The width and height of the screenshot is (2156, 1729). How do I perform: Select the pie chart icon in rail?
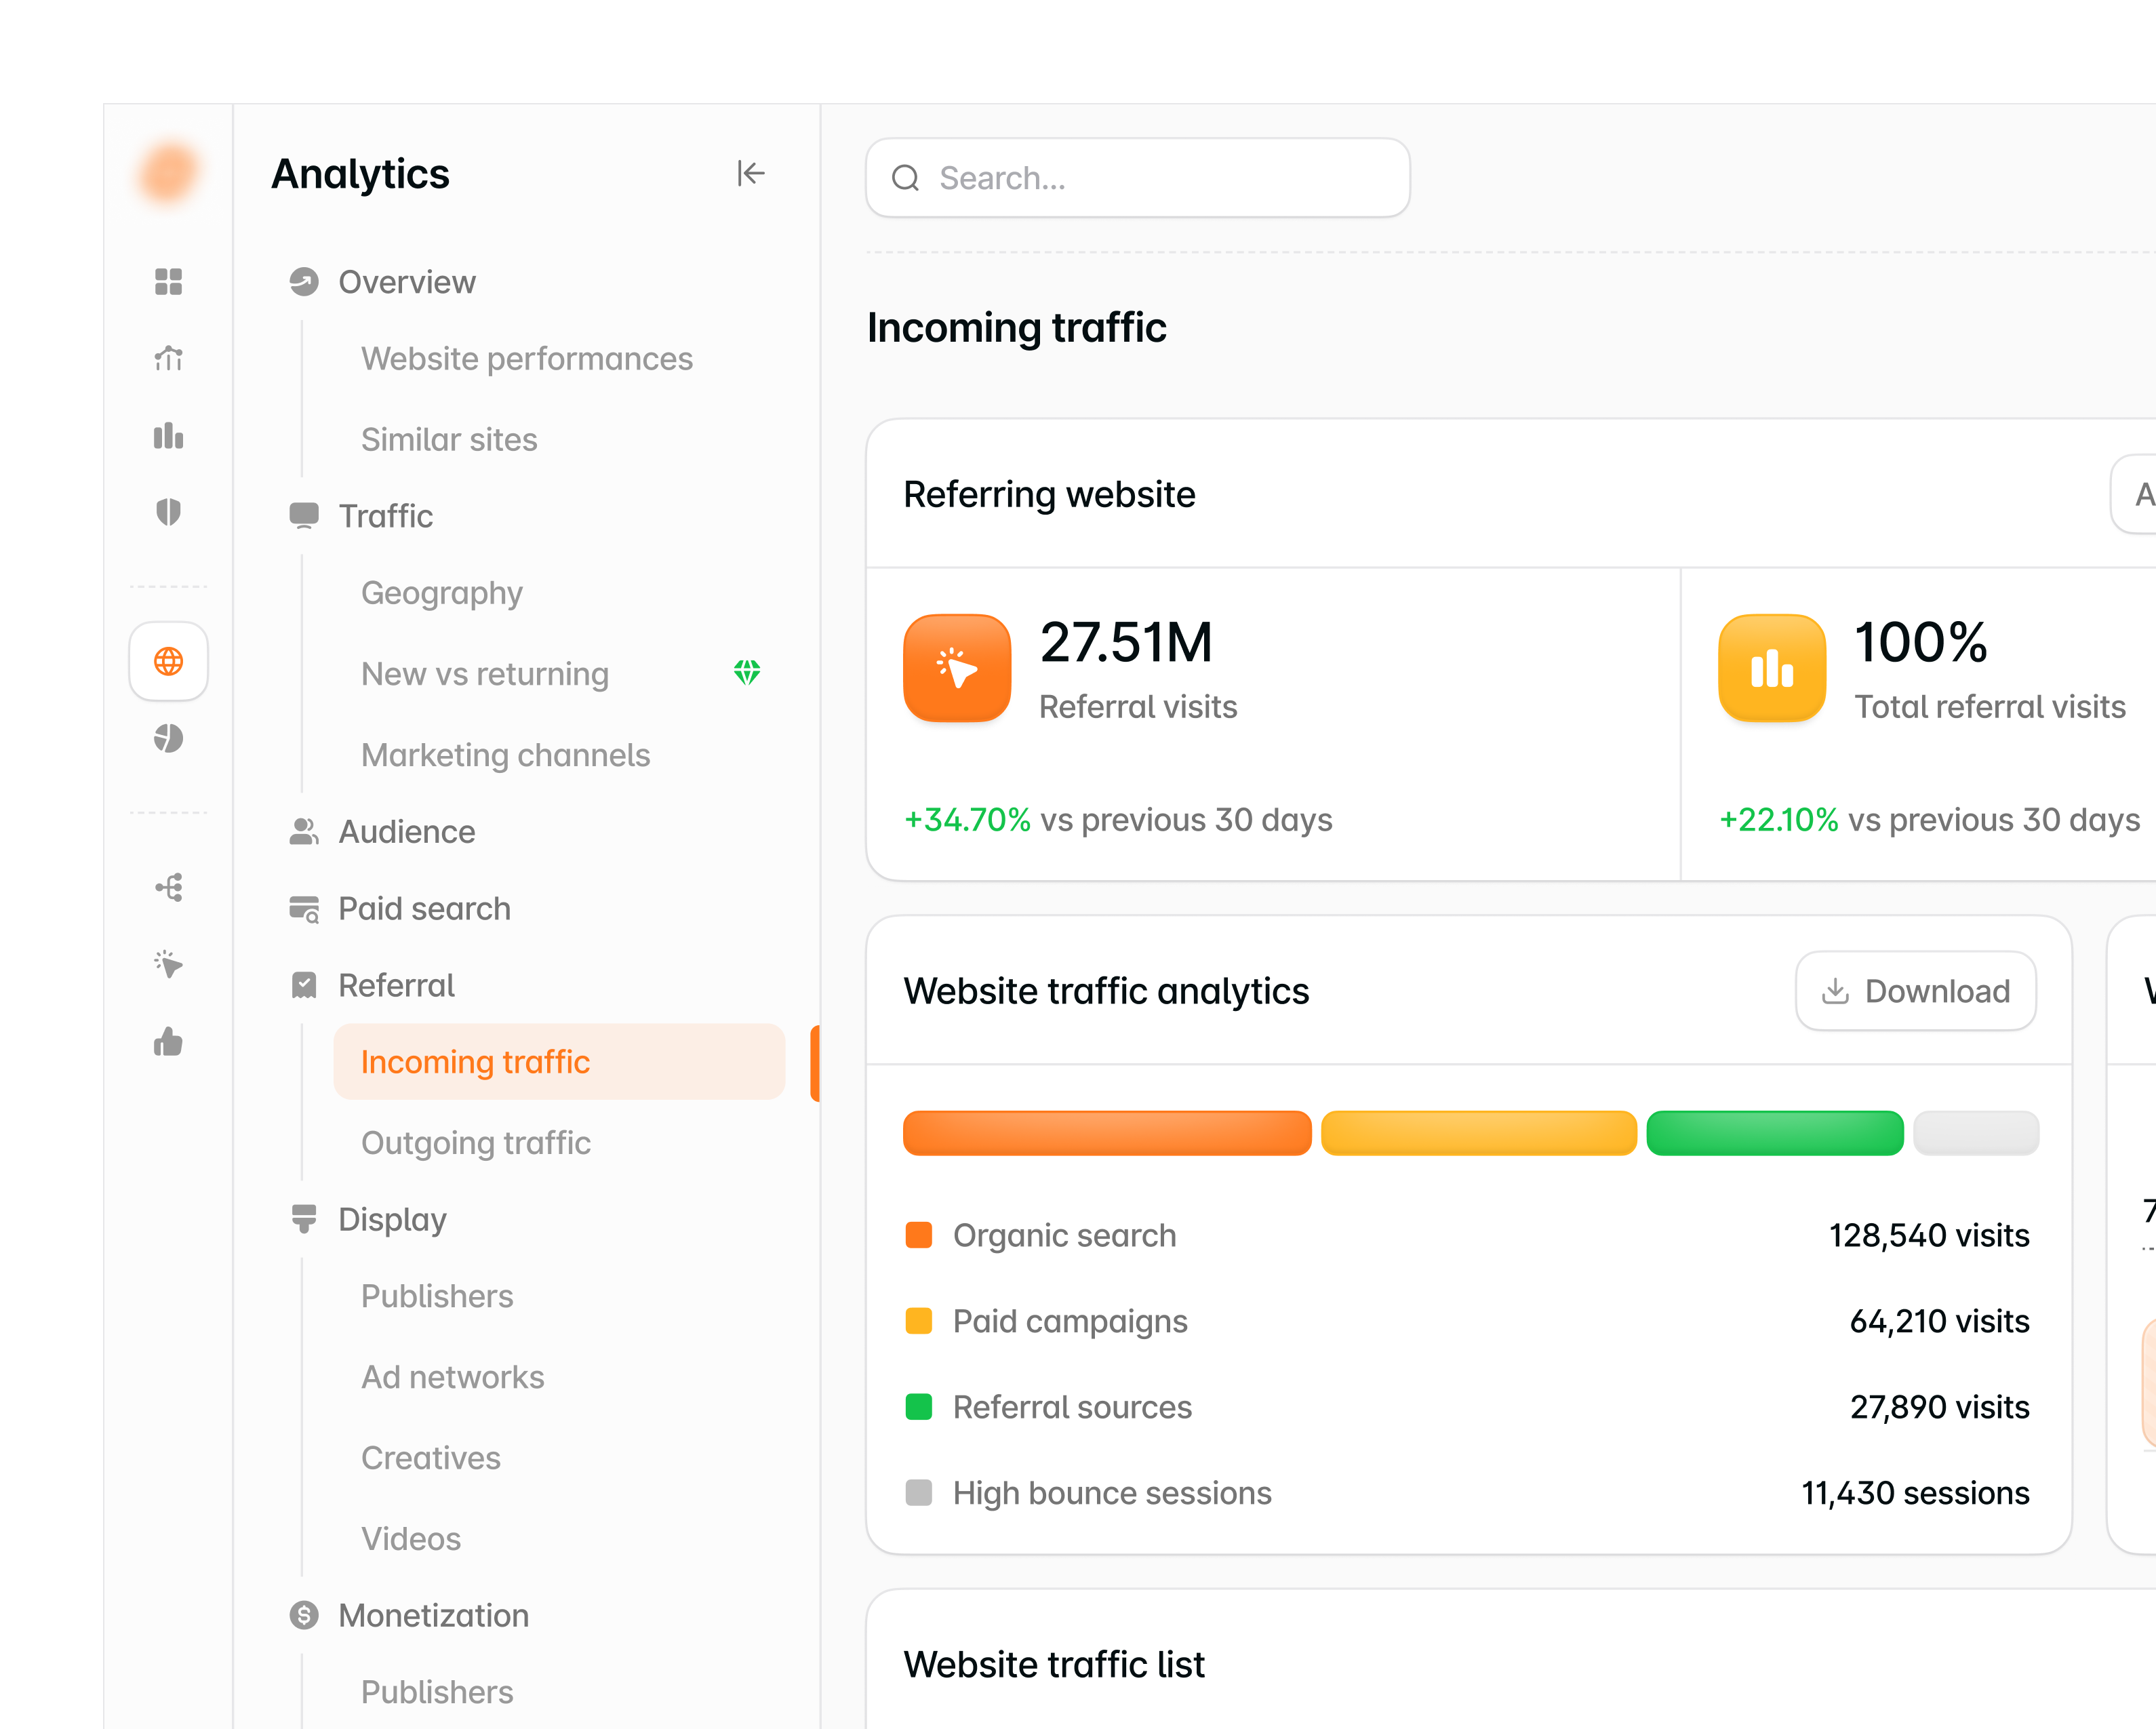tap(168, 738)
